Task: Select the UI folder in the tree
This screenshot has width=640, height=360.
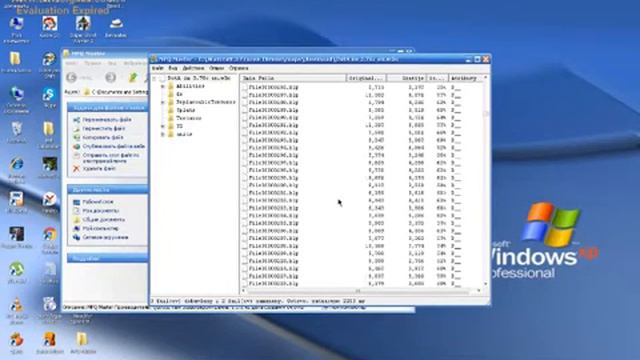Action: [x=180, y=126]
